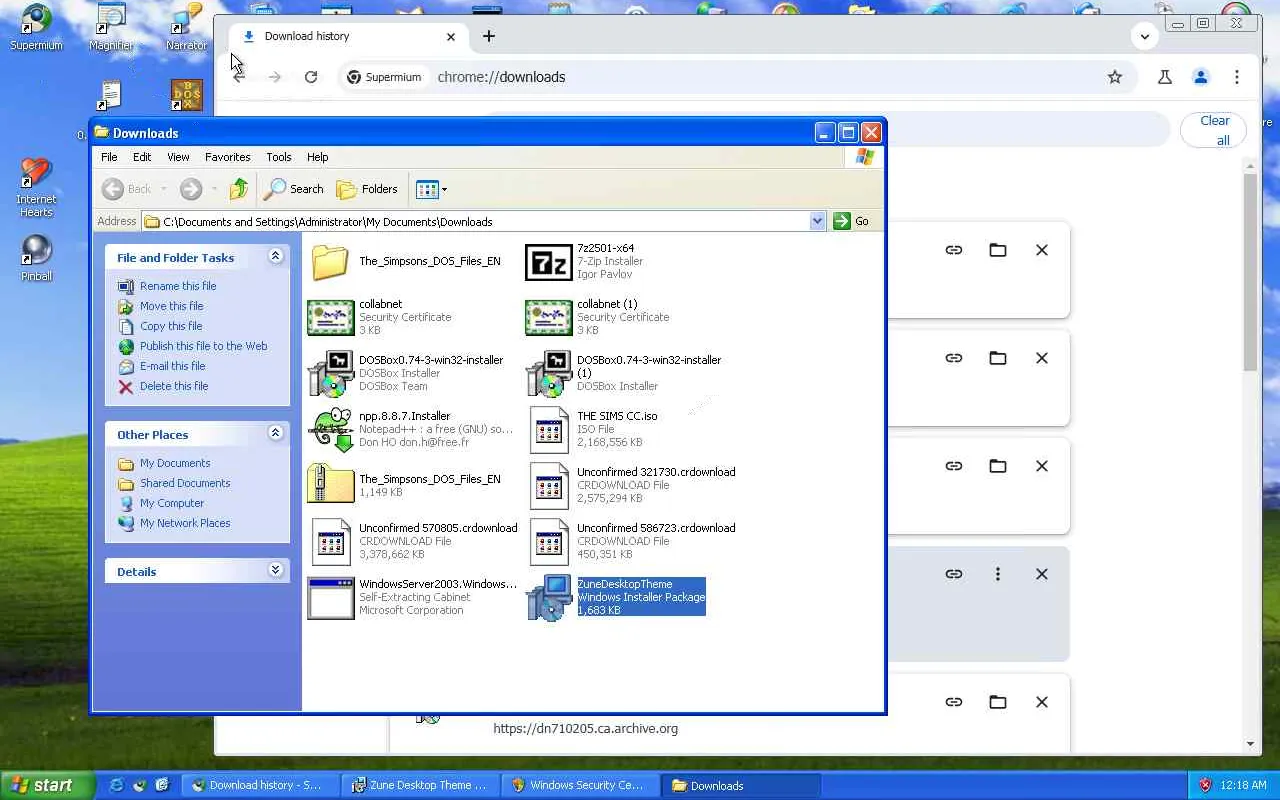Collapse the Other Places panel
The height and width of the screenshot is (800, 1280).
pyautogui.click(x=275, y=434)
